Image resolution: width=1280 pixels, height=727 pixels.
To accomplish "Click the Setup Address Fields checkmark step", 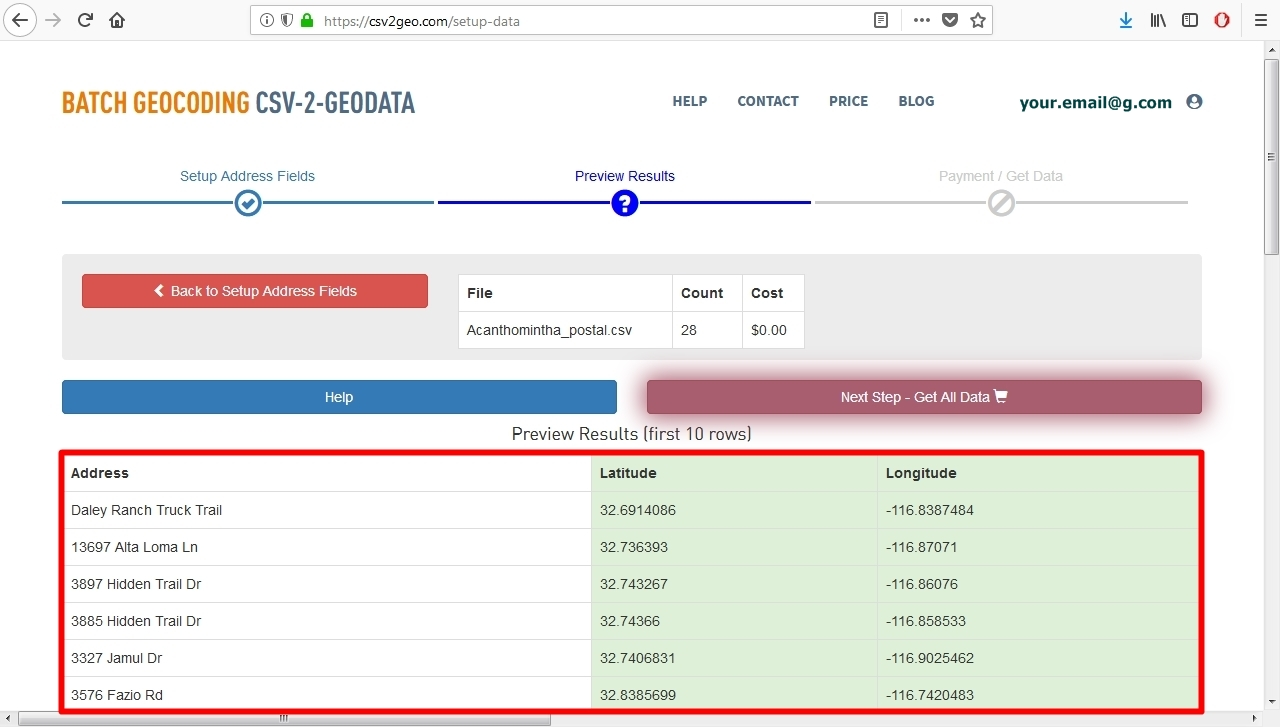I will (248, 203).
